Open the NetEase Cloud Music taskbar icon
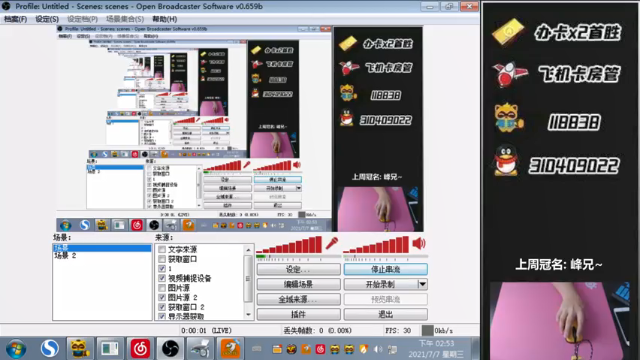The height and width of the screenshot is (360, 640). [140, 349]
